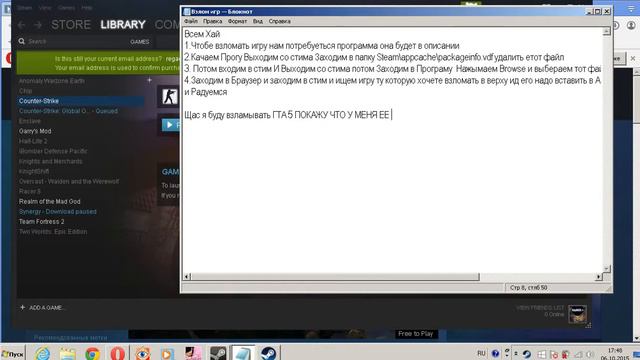Open the Opera browser taskbar icon
Viewport: 640px width, 360px height.
(x=118, y=353)
